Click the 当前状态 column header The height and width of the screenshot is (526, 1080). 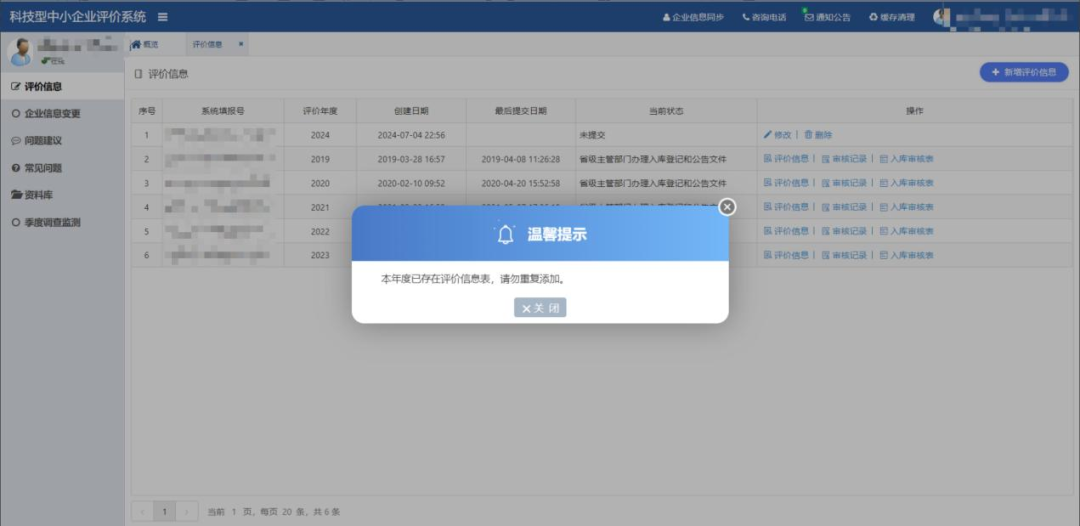[x=666, y=111]
